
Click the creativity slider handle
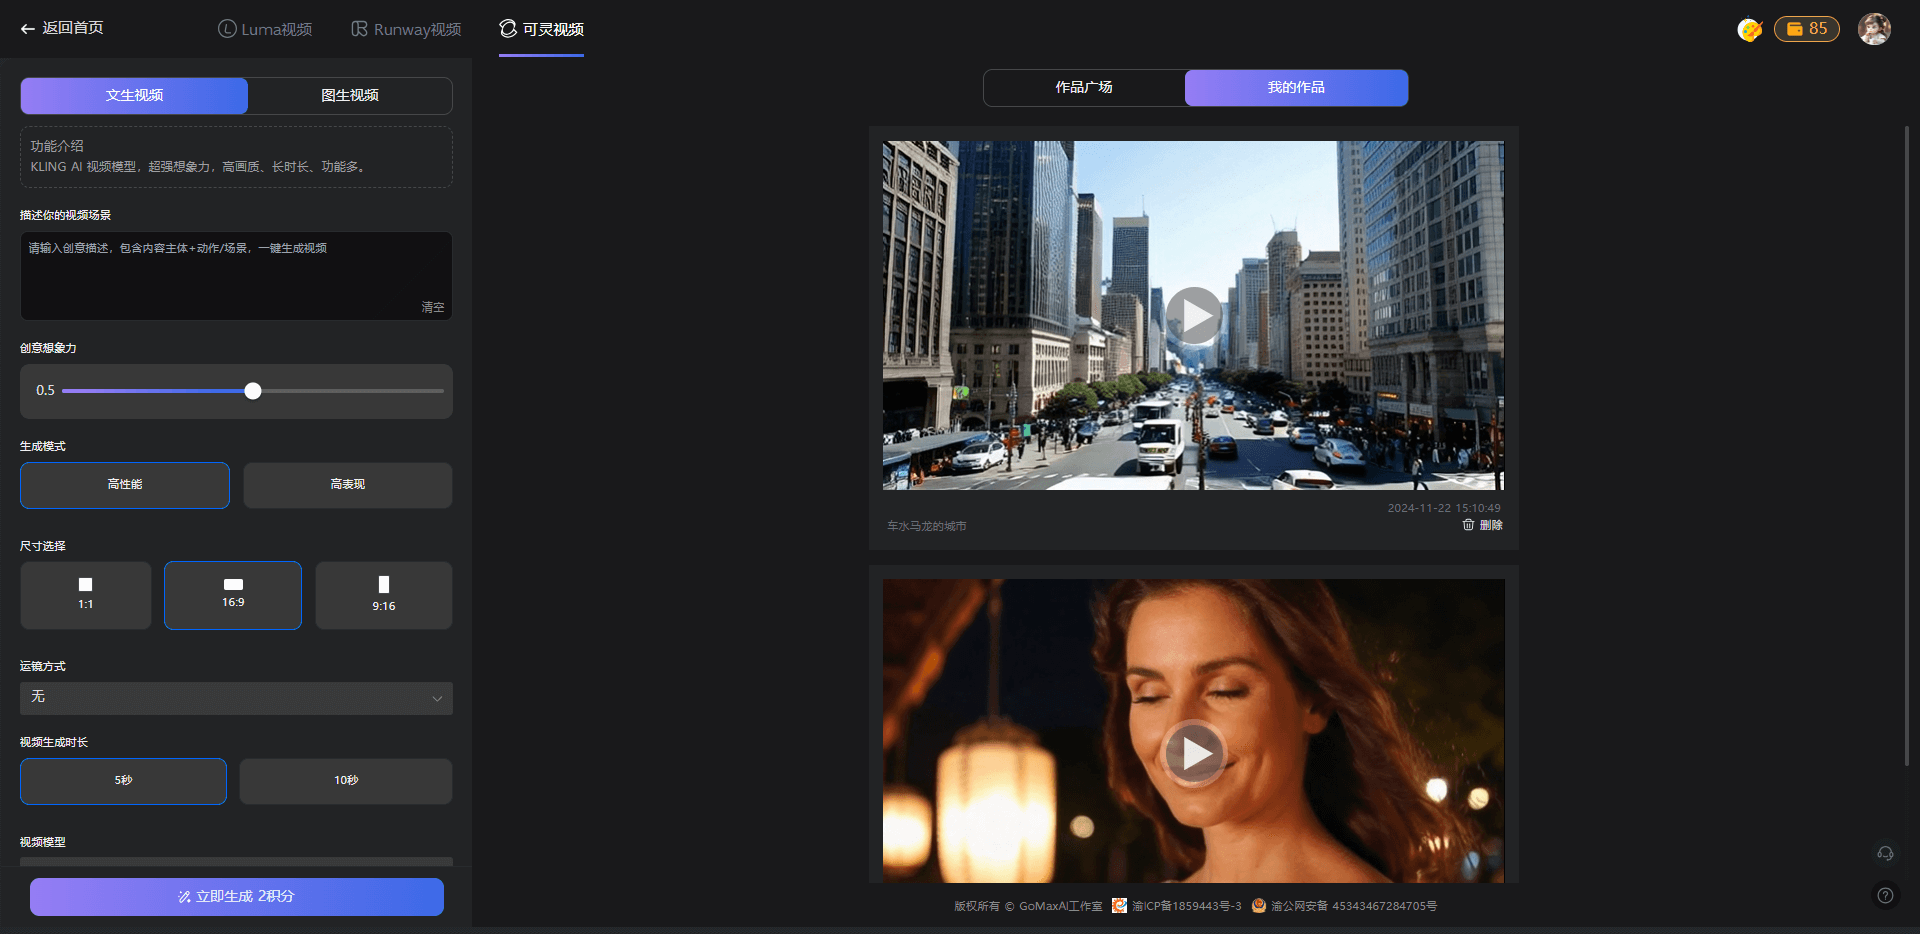click(253, 391)
